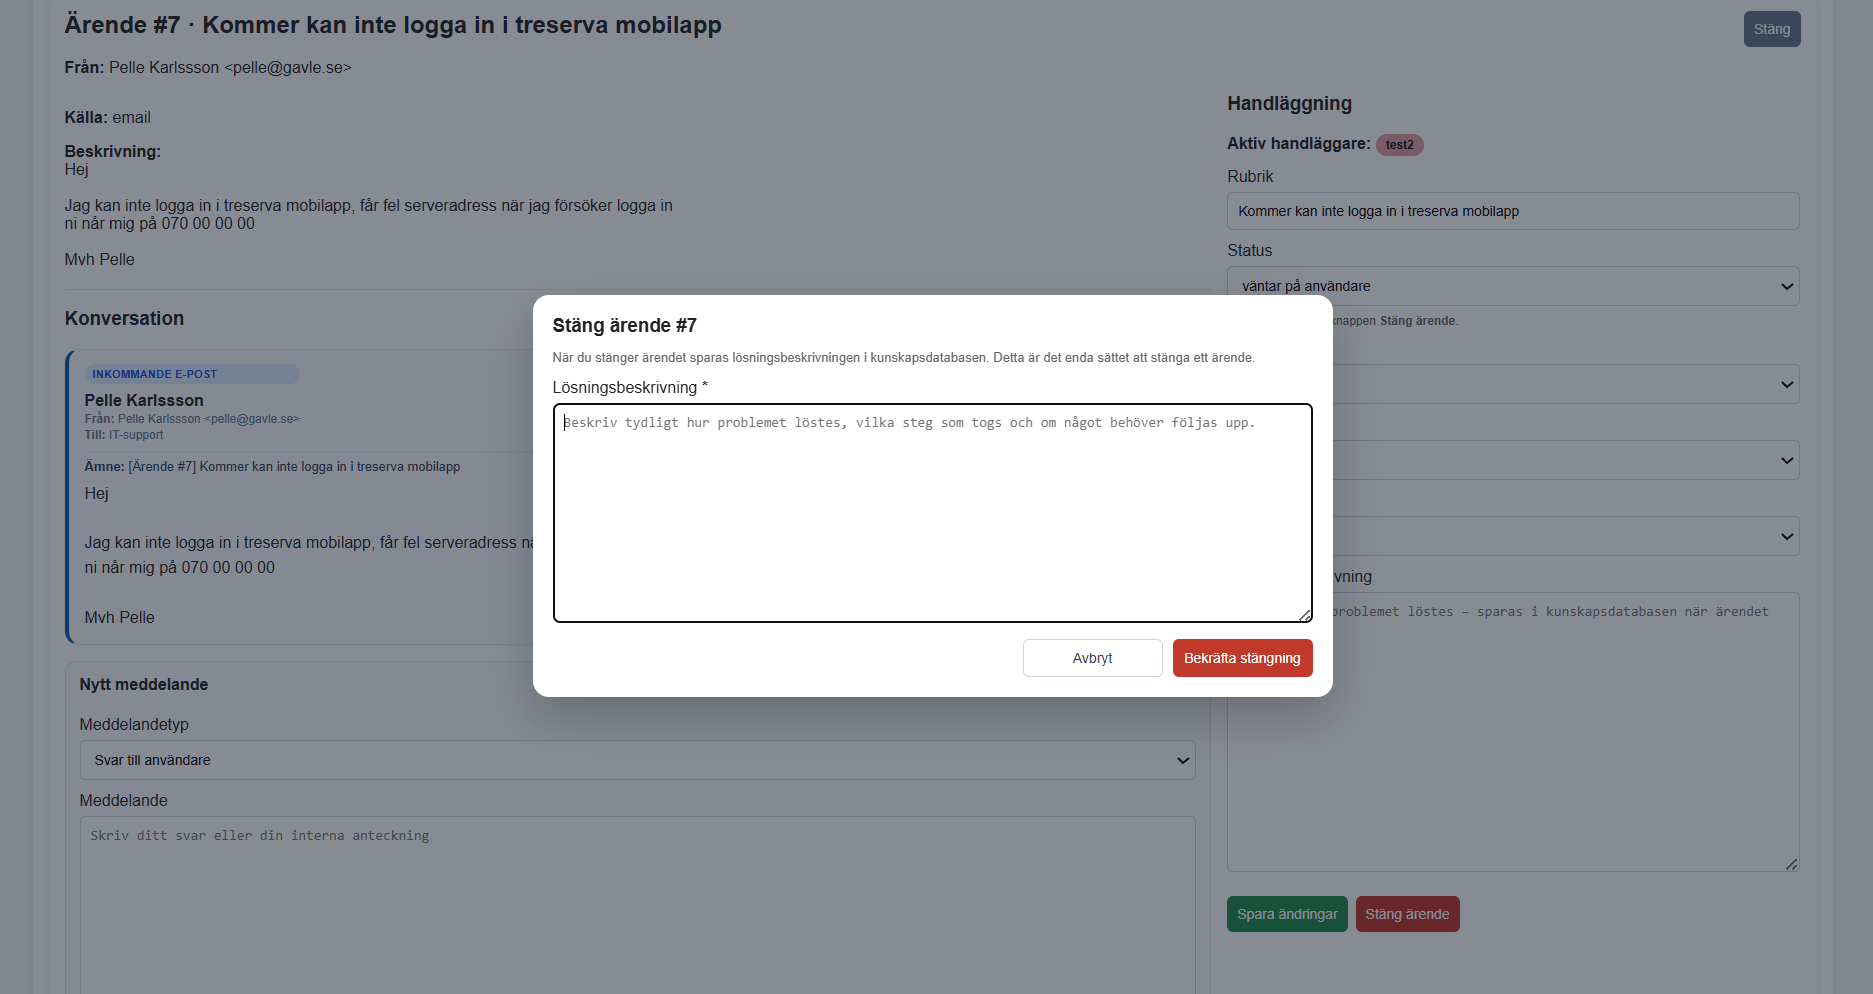This screenshot has width=1873, height=994.
Task: Open the dropdown above the solution description field
Action: [1565, 536]
